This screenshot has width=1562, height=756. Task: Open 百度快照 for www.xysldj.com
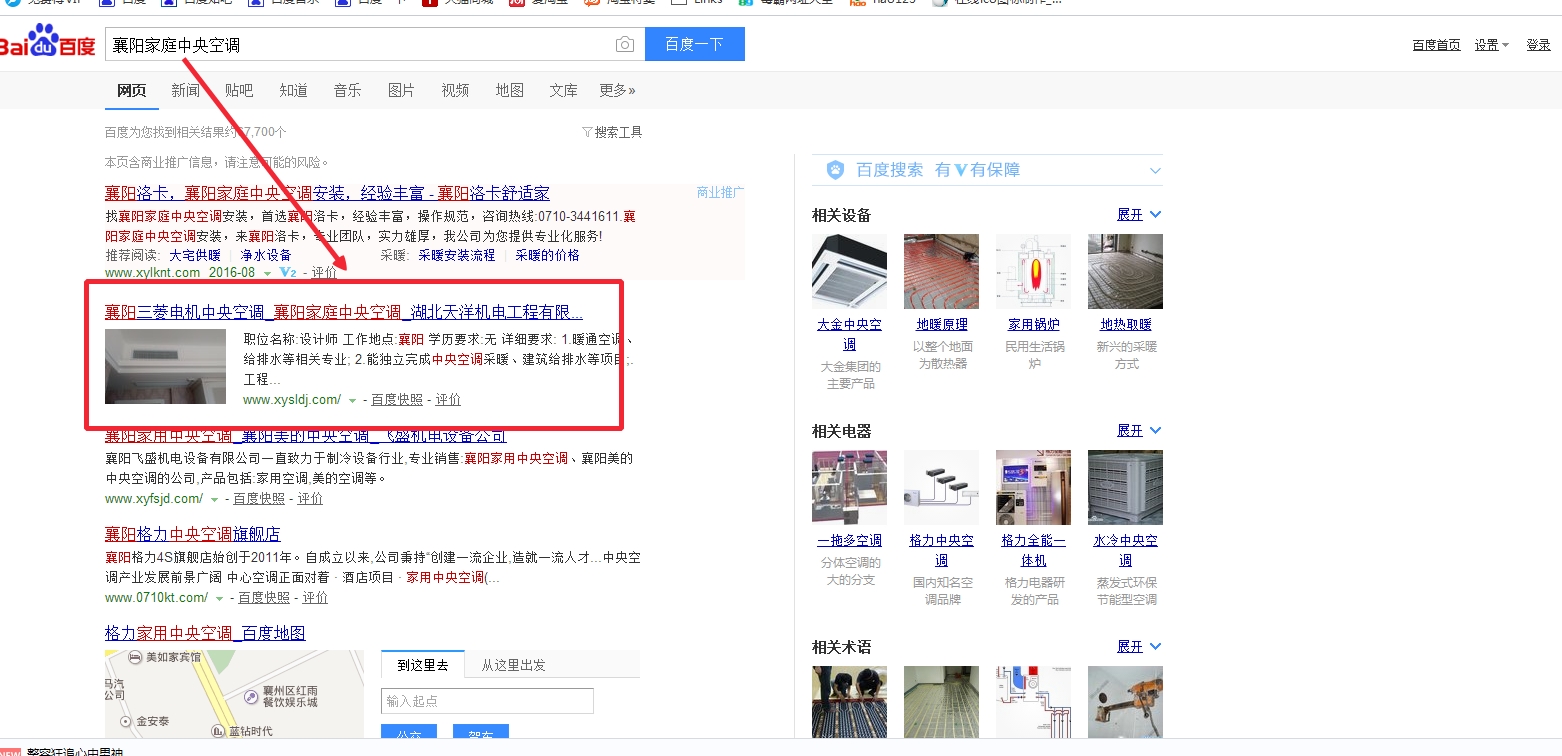click(397, 400)
